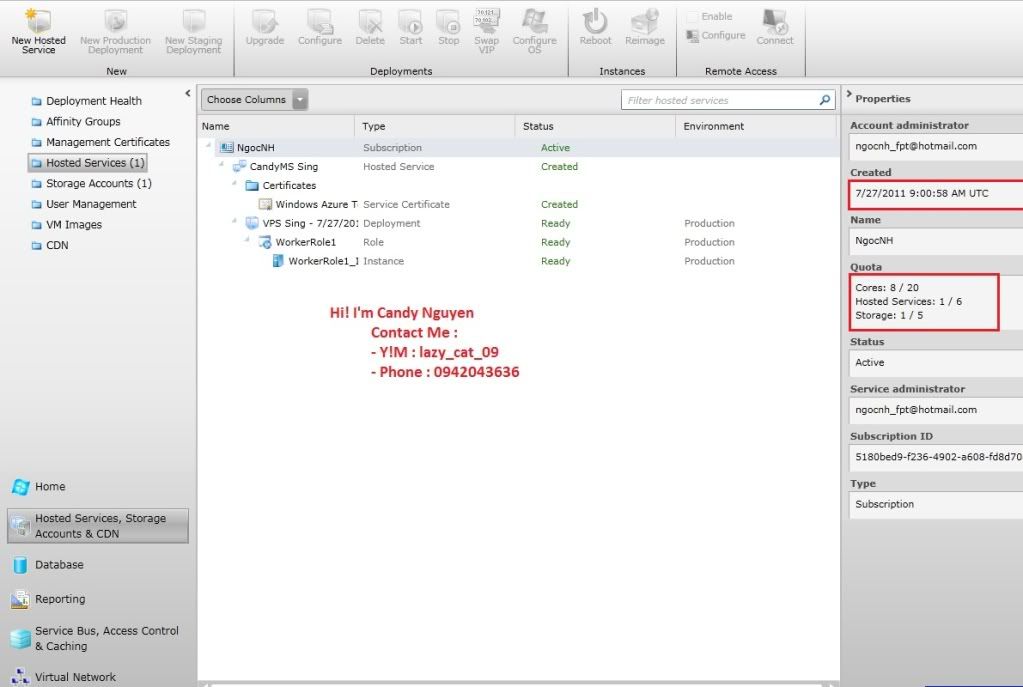Enable Remote Access checkbox

coord(692,16)
